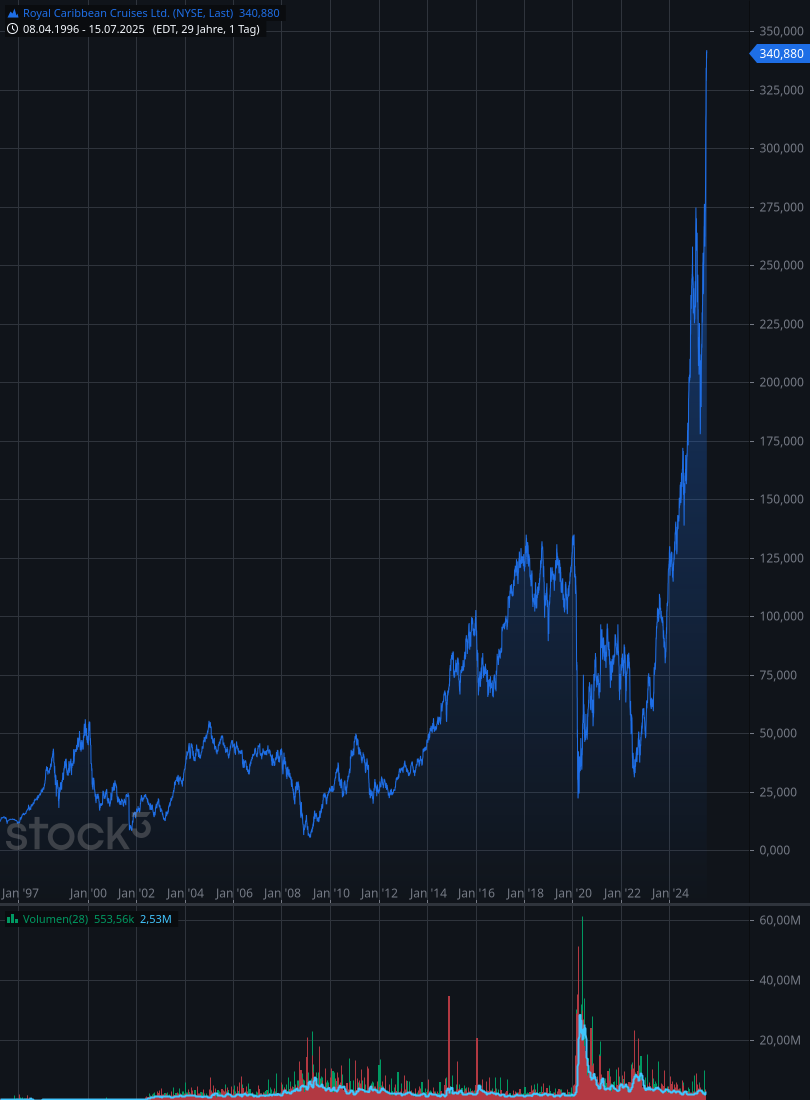Click the Jan '08 time axis label
The image size is (810, 1100).
[x=282, y=894]
